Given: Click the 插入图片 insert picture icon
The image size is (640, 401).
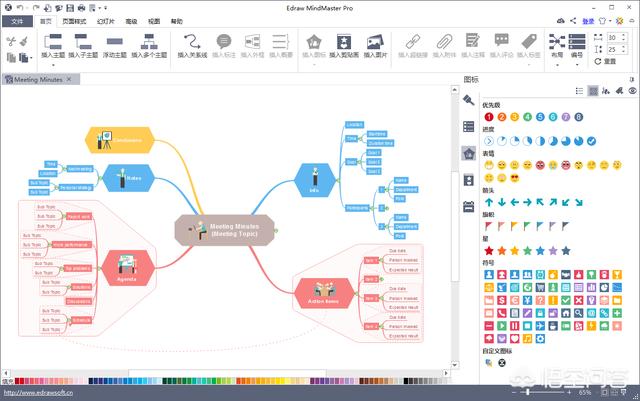Looking at the screenshot, I should pos(375,42).
